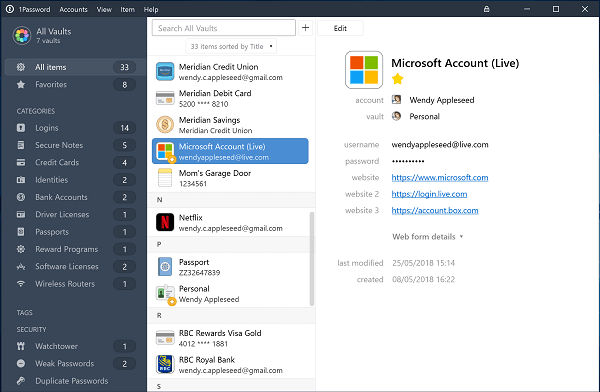The image size is (600, 392).
Task: Click the Credit Cards category icon
Action: [x=21, y=162]
